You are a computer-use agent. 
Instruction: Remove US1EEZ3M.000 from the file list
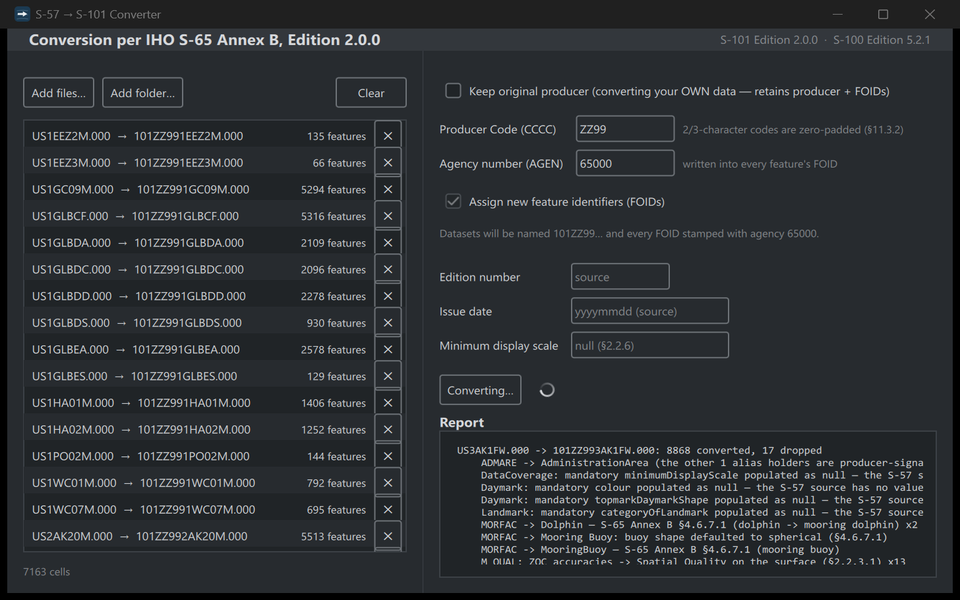tap(388, 163)
